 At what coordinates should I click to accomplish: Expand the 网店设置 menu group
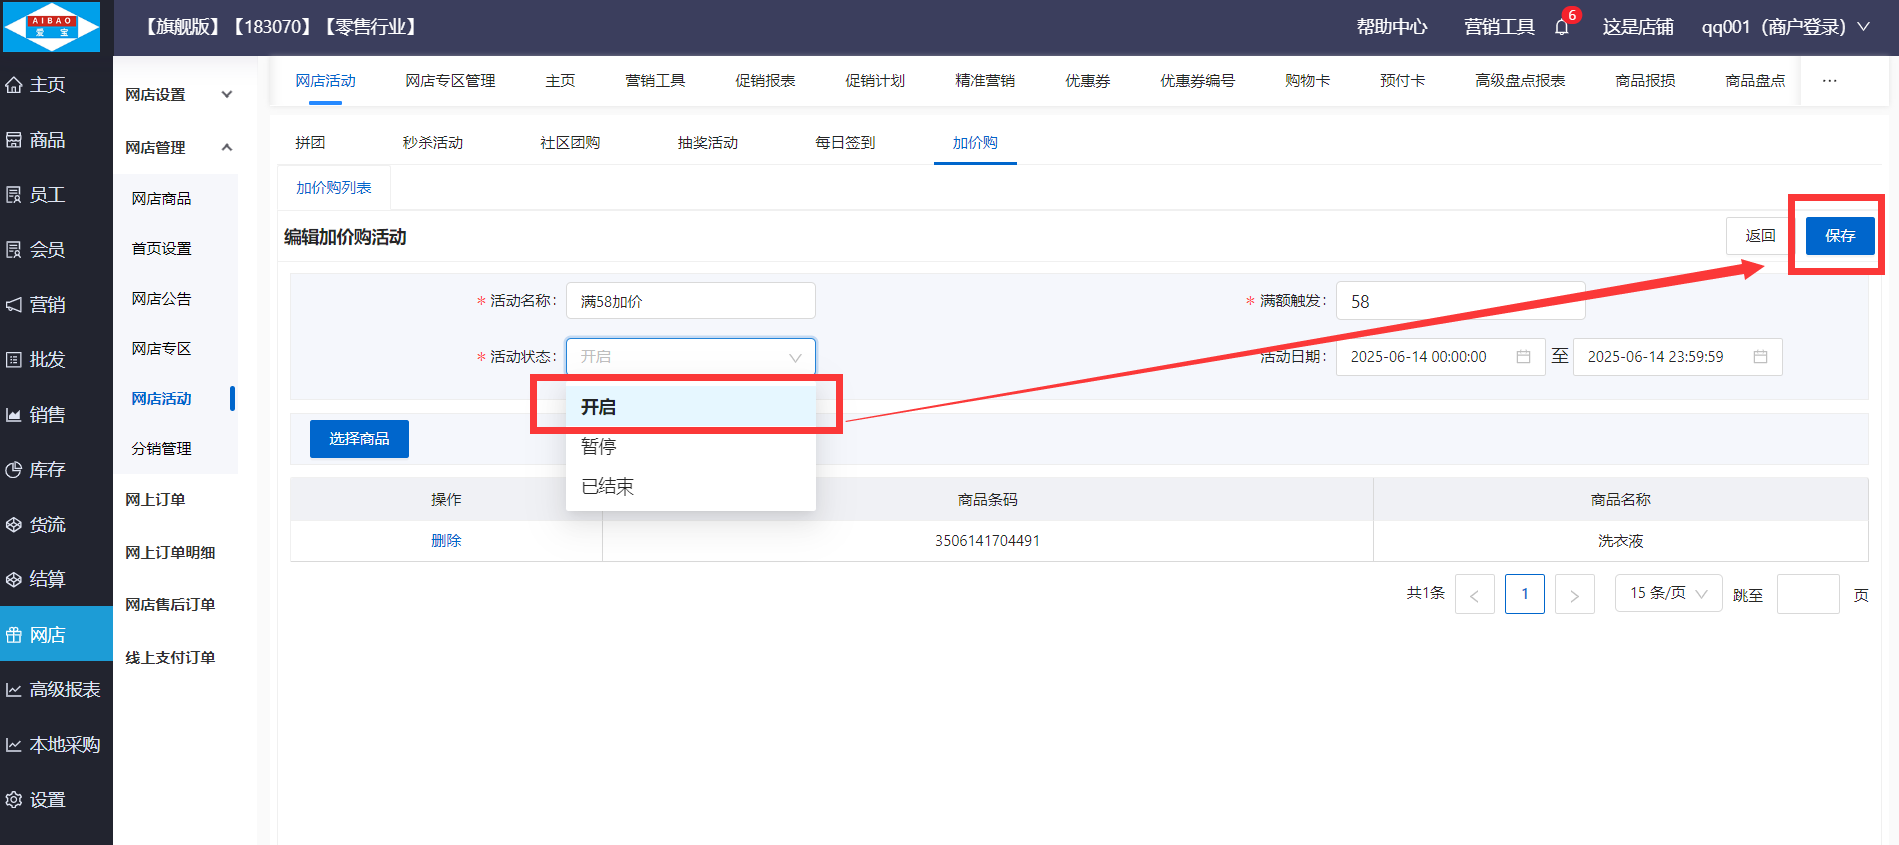tap(227, 95)
